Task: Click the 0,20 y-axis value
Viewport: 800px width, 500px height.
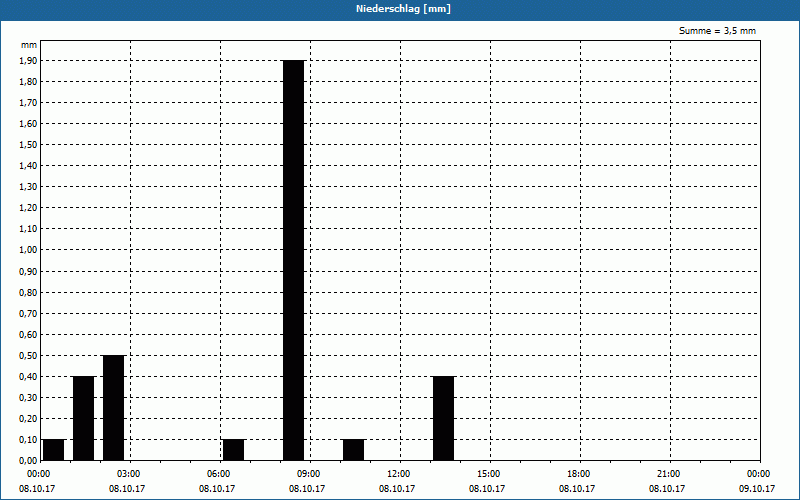Action: 28,419
